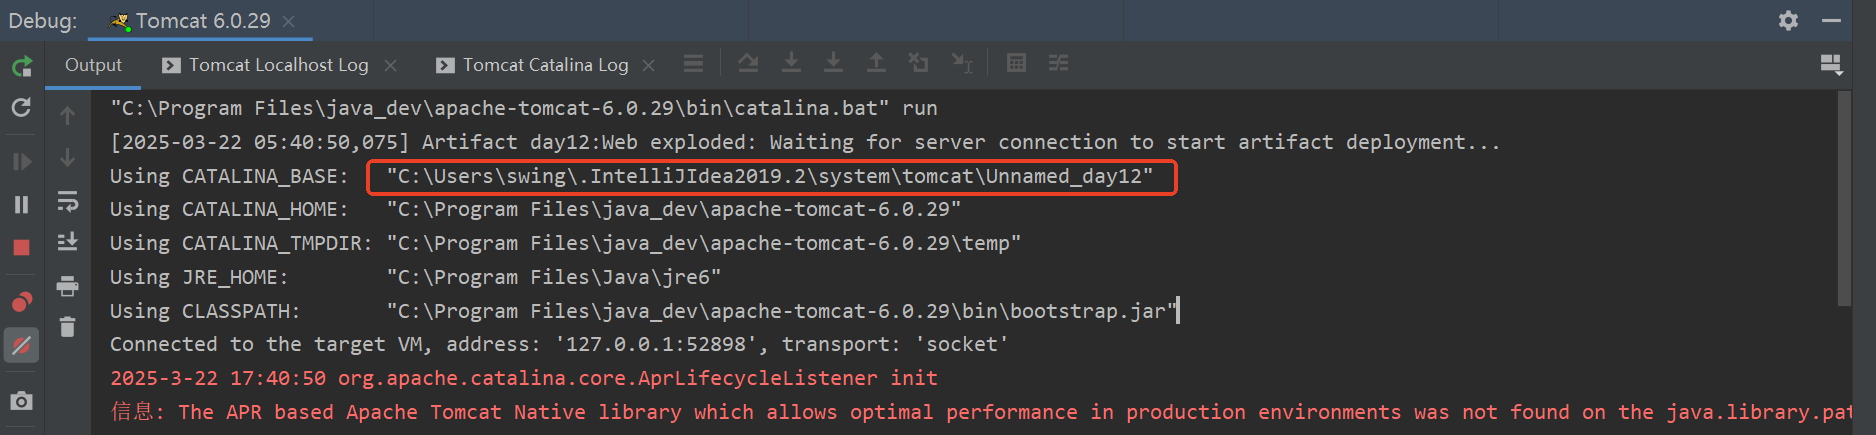The height and width of the screenshot is (435, 1876).
Task: Pause the running program
Action: point(21,205)
